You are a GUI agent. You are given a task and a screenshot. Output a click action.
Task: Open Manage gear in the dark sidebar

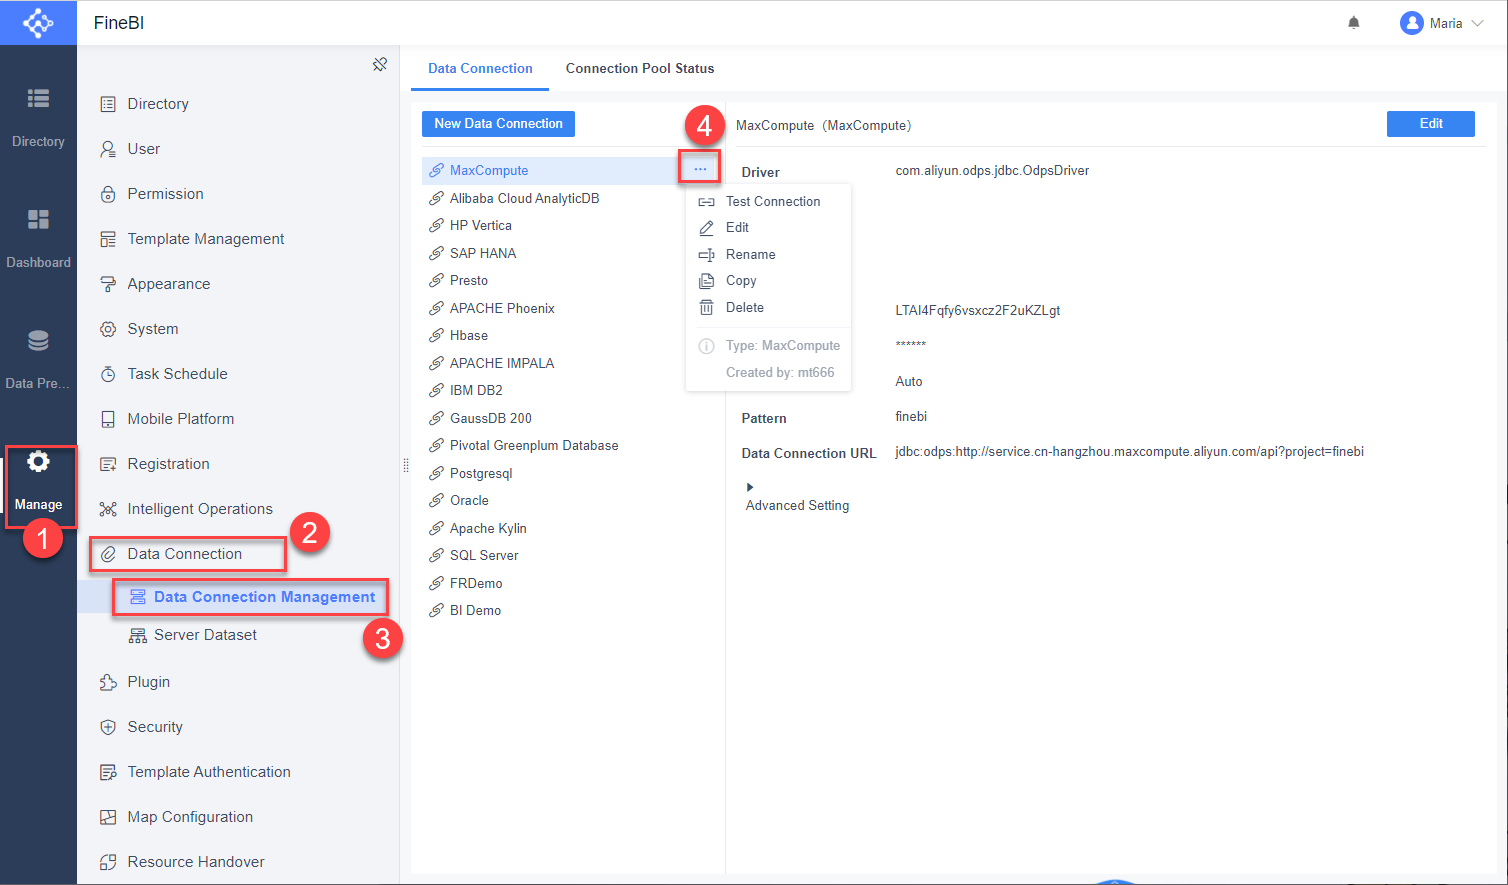pyautogui.click(x=38, y=481)
